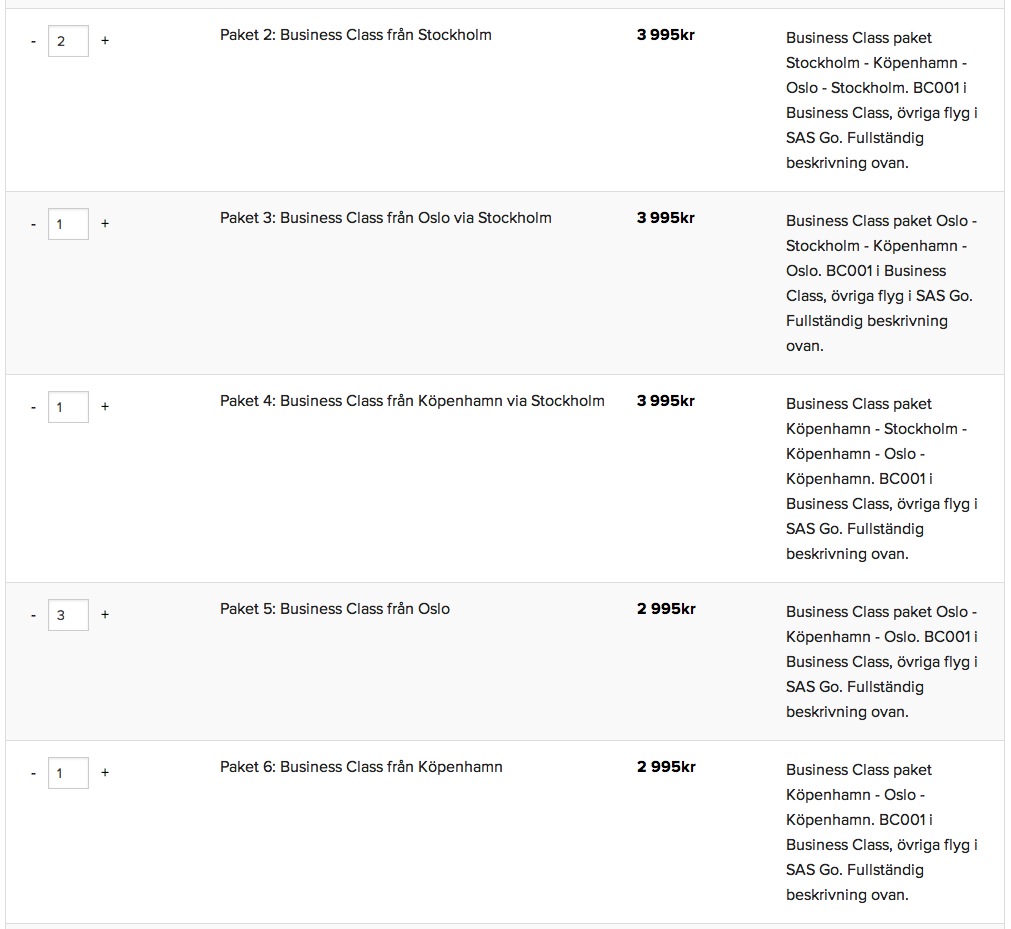Click the title Paket 2: Business Class från Stockholm
This screenshot has width=1011, height=929.
coord(355,35)
